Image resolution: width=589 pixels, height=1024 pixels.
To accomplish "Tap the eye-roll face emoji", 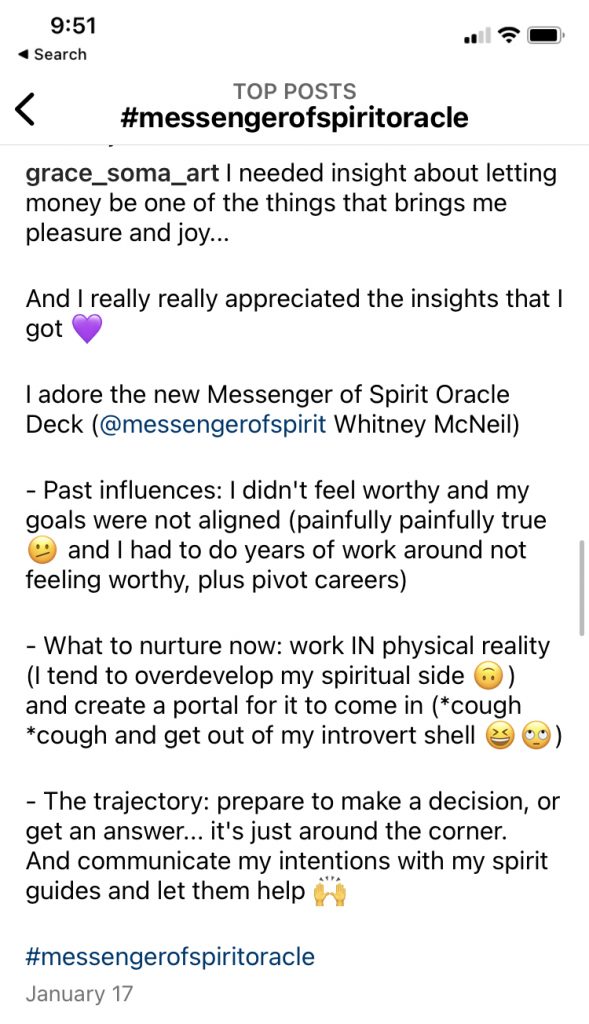I will coord(537,737).
